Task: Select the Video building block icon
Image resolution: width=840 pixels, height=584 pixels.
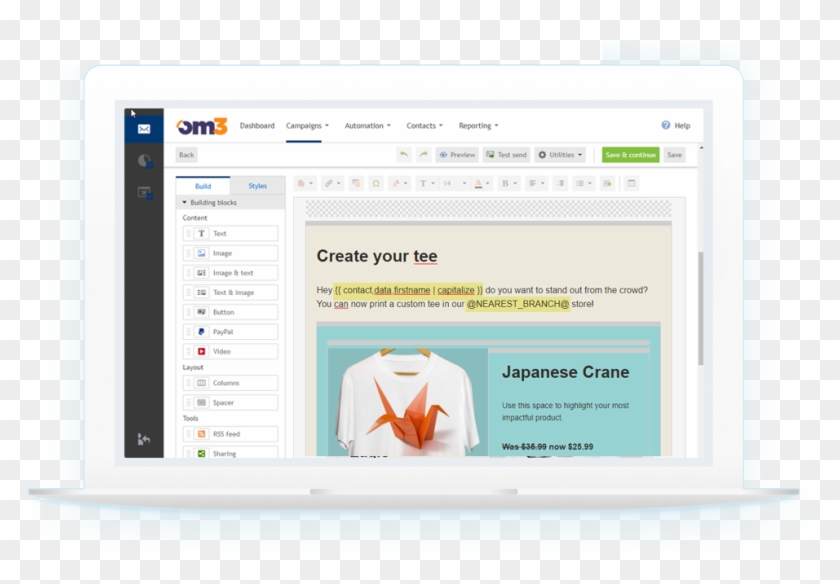Action: pos(201,349)
